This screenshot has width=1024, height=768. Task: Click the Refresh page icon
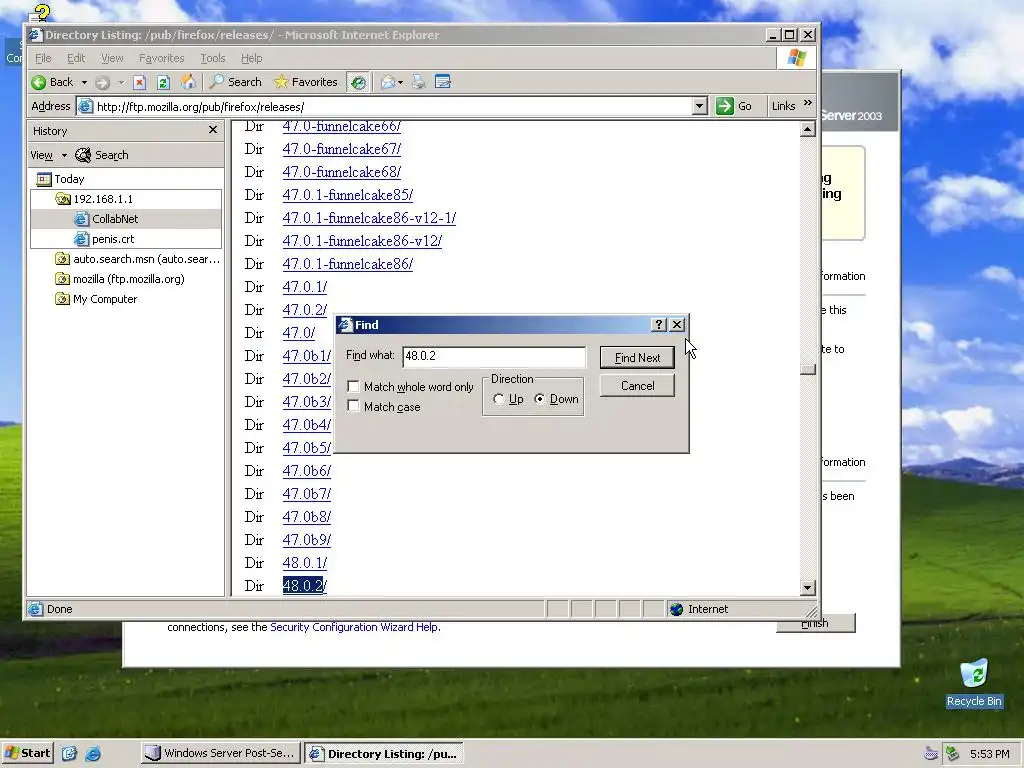pyautogui.click(x=163, y=82)
